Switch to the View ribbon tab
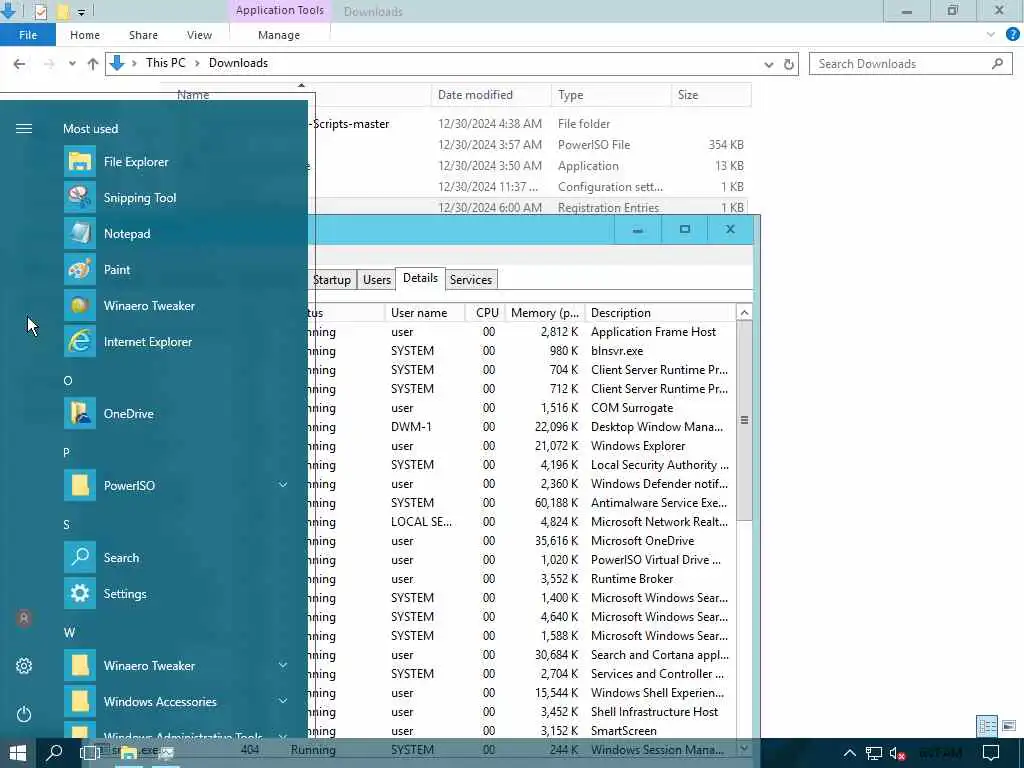 coord(199,35)
